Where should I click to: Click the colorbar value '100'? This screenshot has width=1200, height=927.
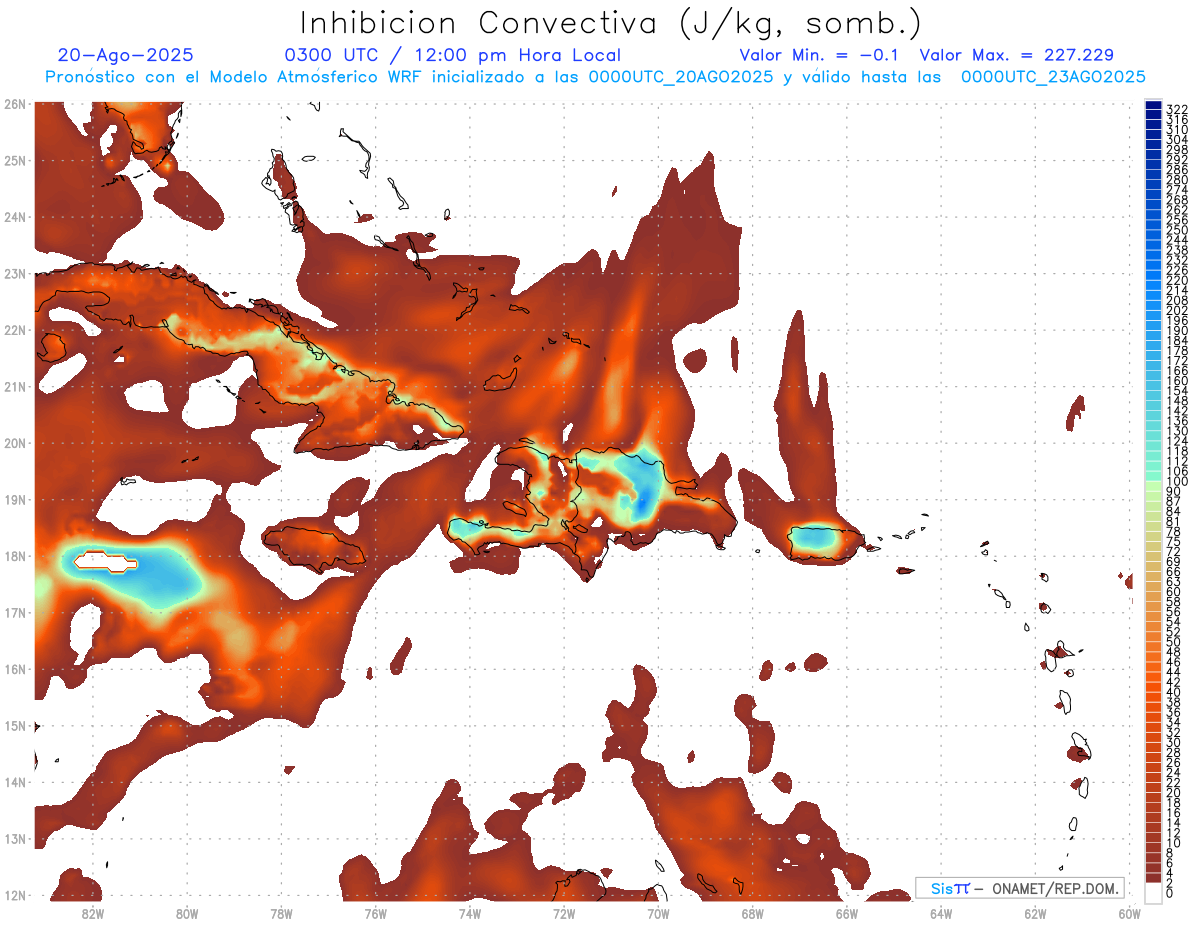1177,482
